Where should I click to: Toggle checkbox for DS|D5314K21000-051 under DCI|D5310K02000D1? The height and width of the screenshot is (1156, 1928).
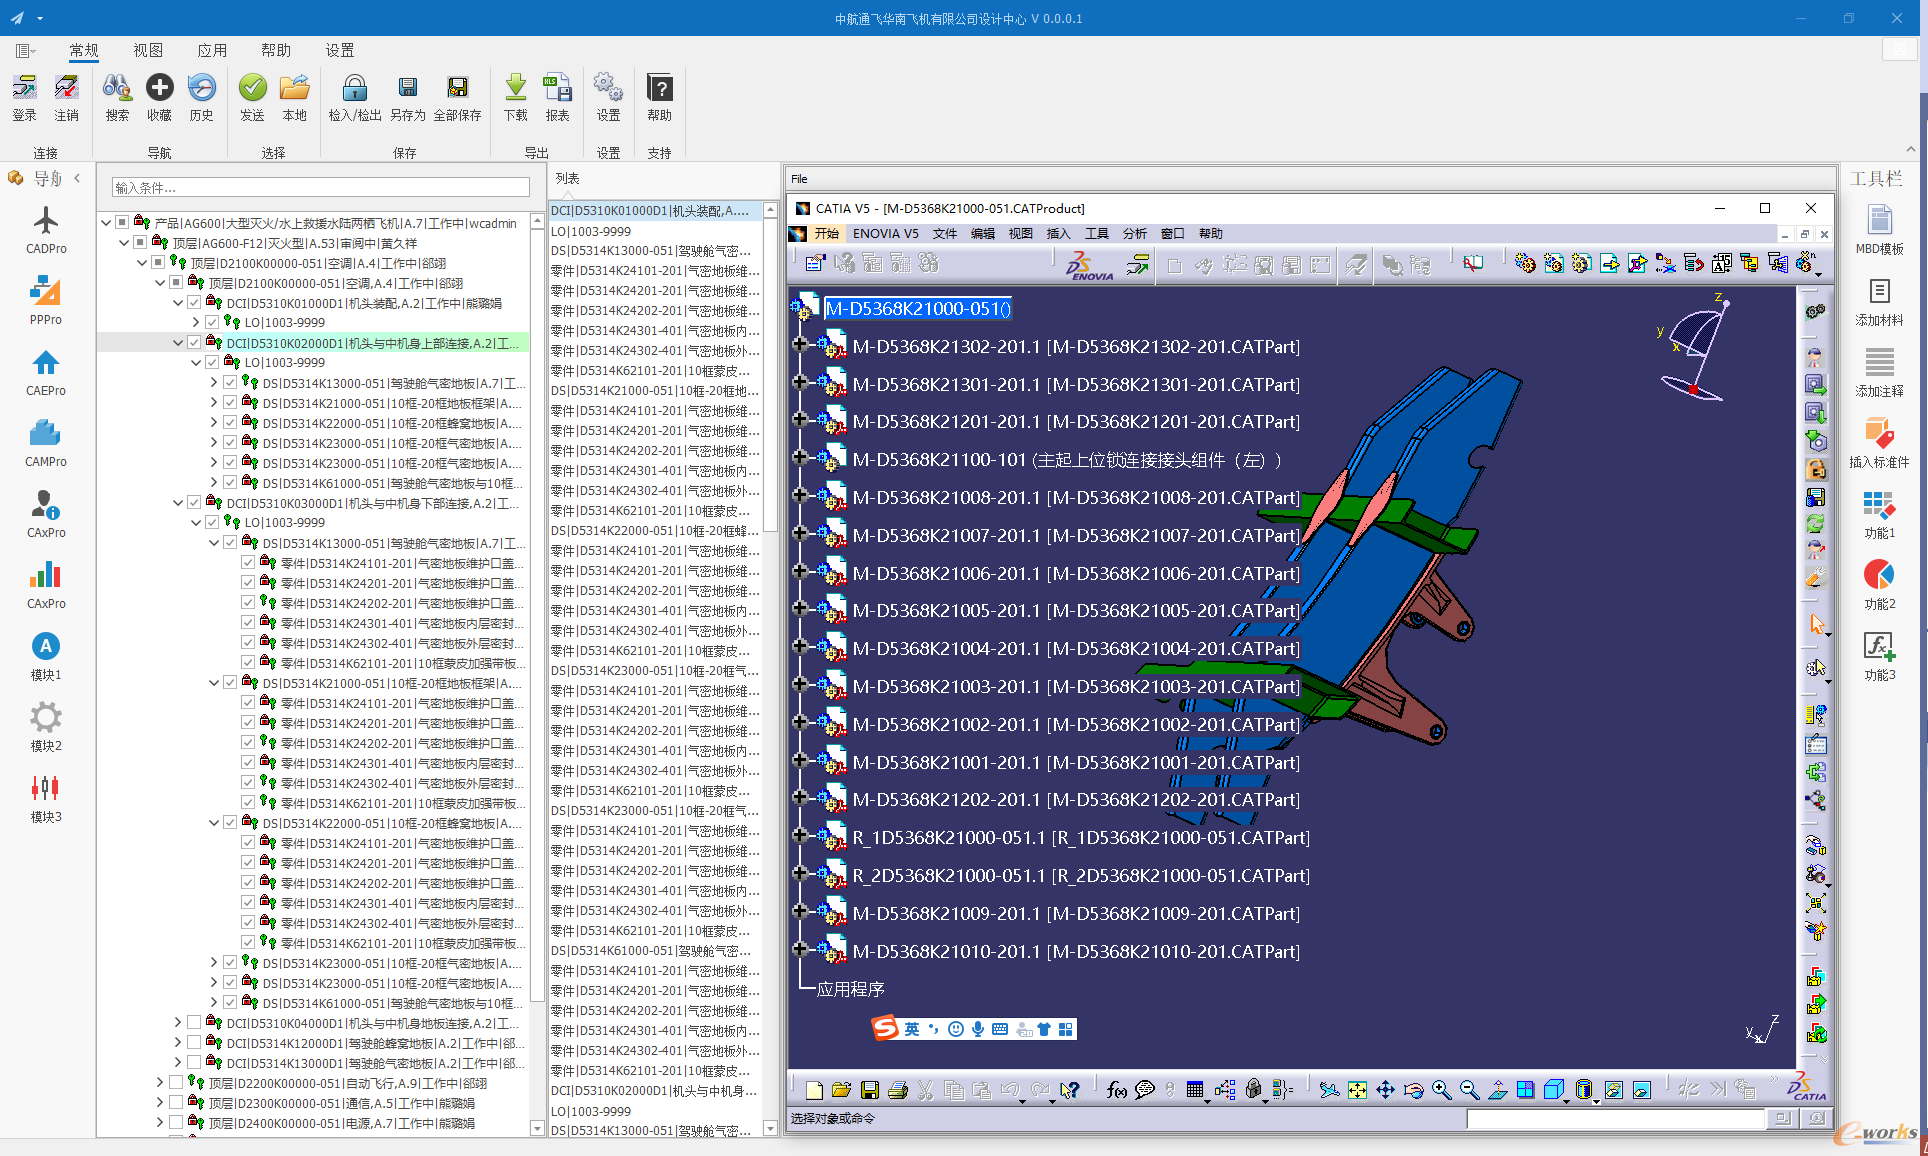click(x=230, y=402)
